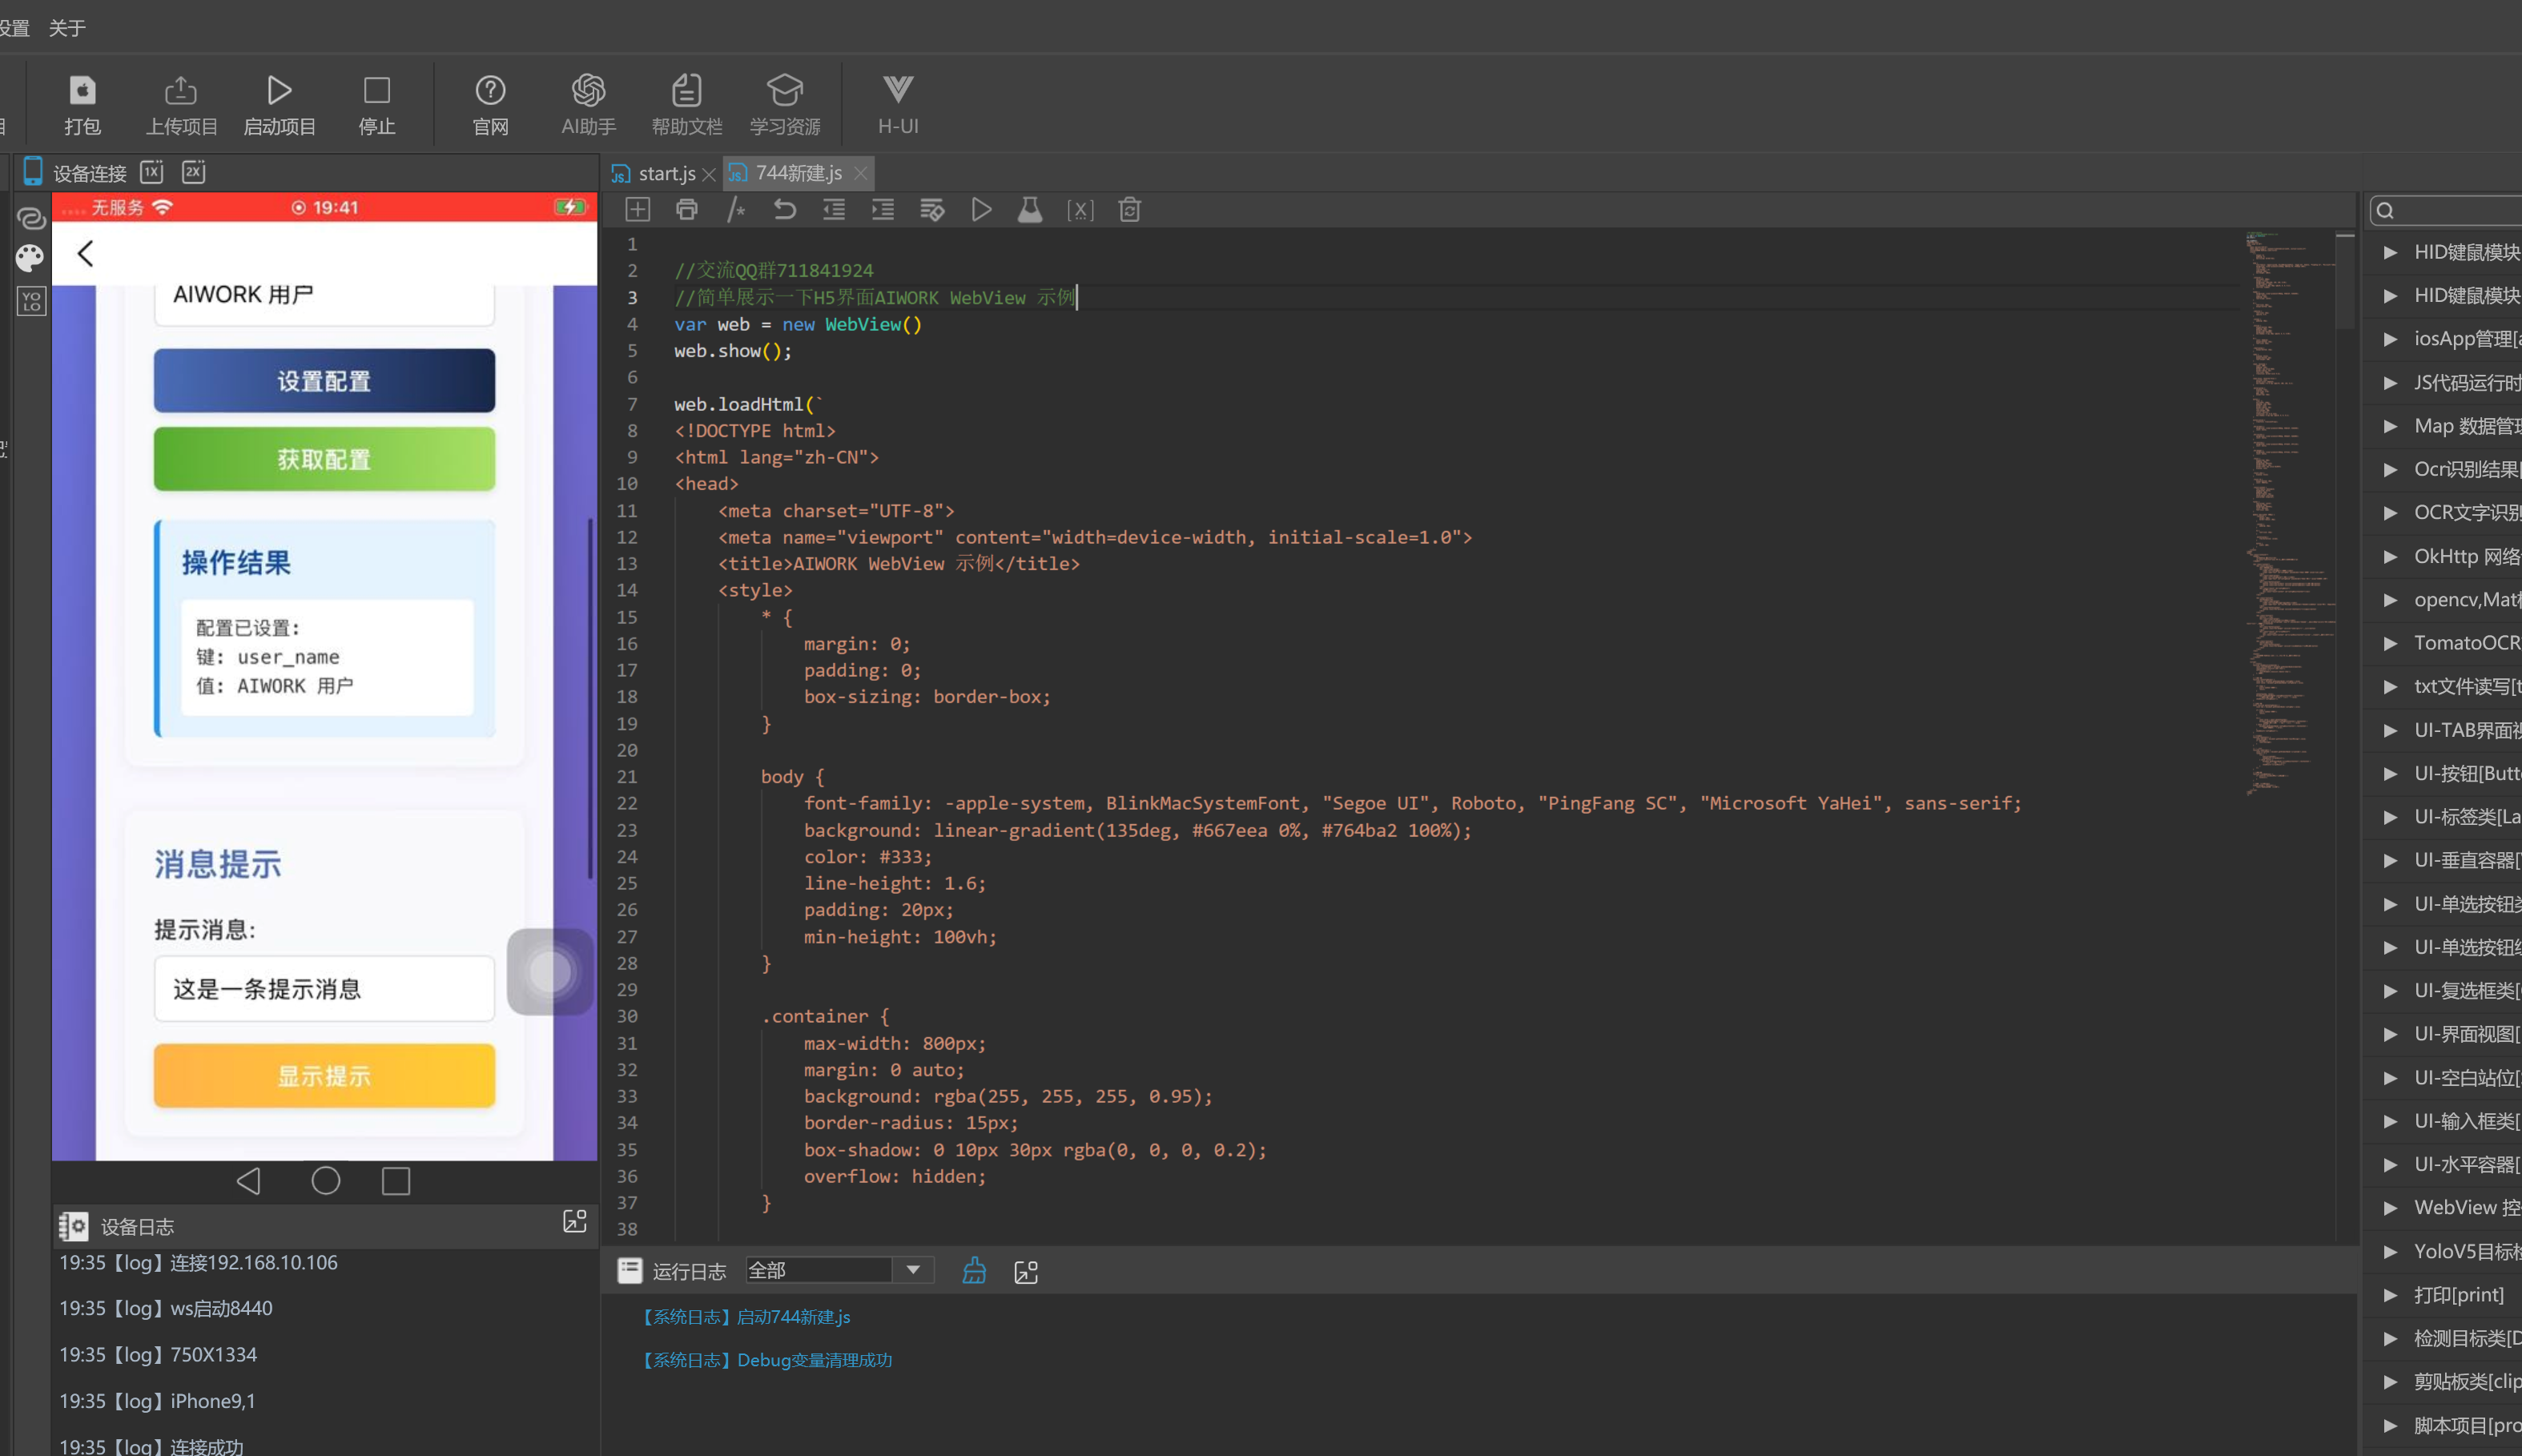Screen dimensions: 2522x1456
Task: Click the search box above function list
Action: [x=2446, y=210]
